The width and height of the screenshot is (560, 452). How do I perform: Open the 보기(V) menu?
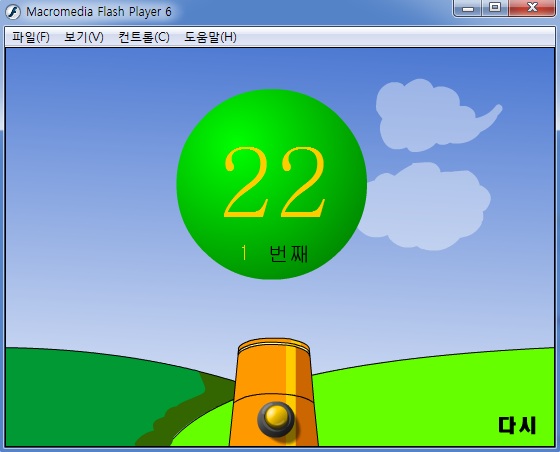(84, 37)
